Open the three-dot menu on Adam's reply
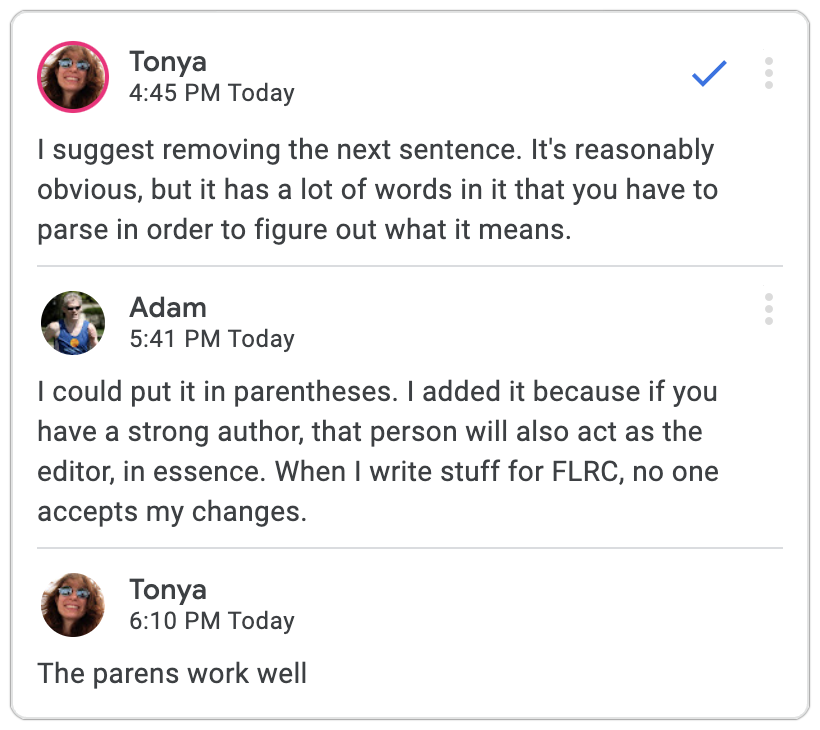 768,309
